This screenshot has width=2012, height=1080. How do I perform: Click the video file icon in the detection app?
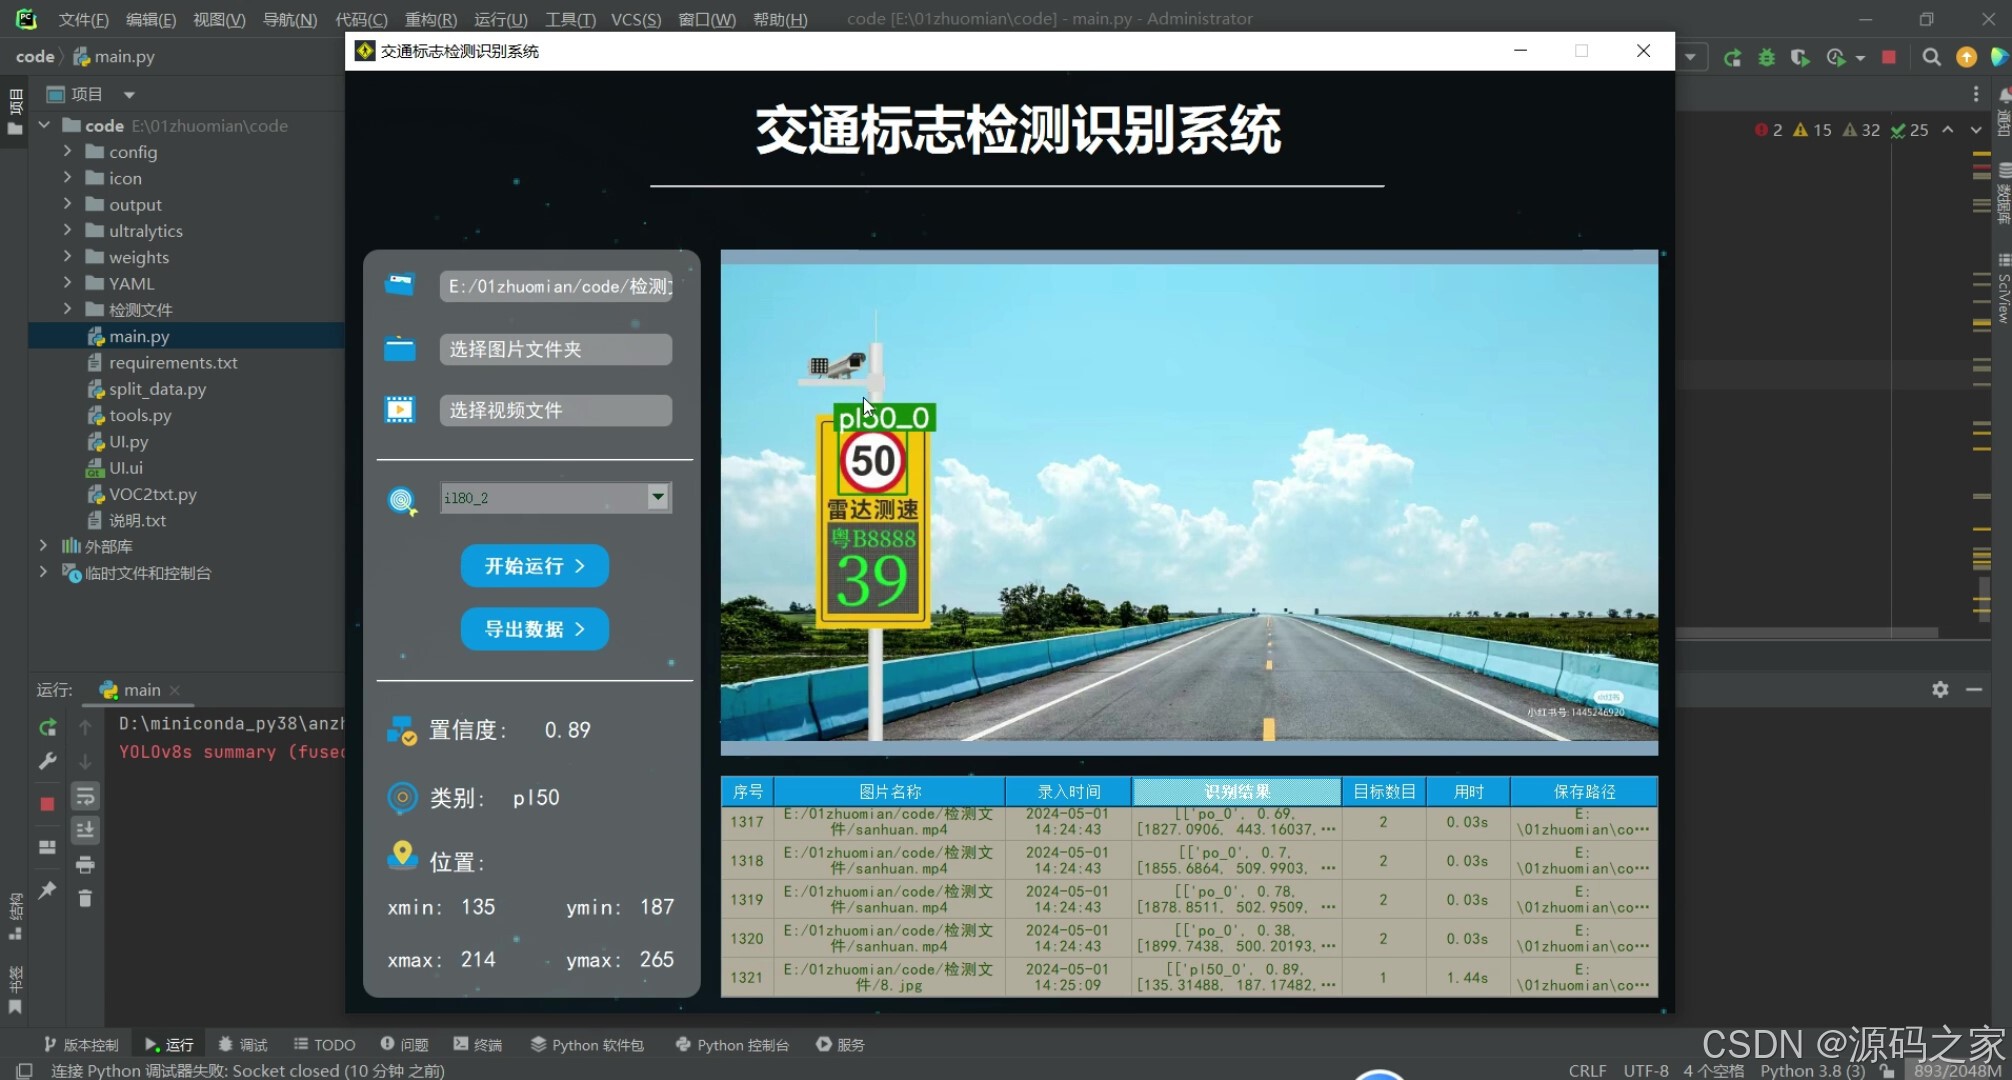pyautogui.click(x=400, y=409)
